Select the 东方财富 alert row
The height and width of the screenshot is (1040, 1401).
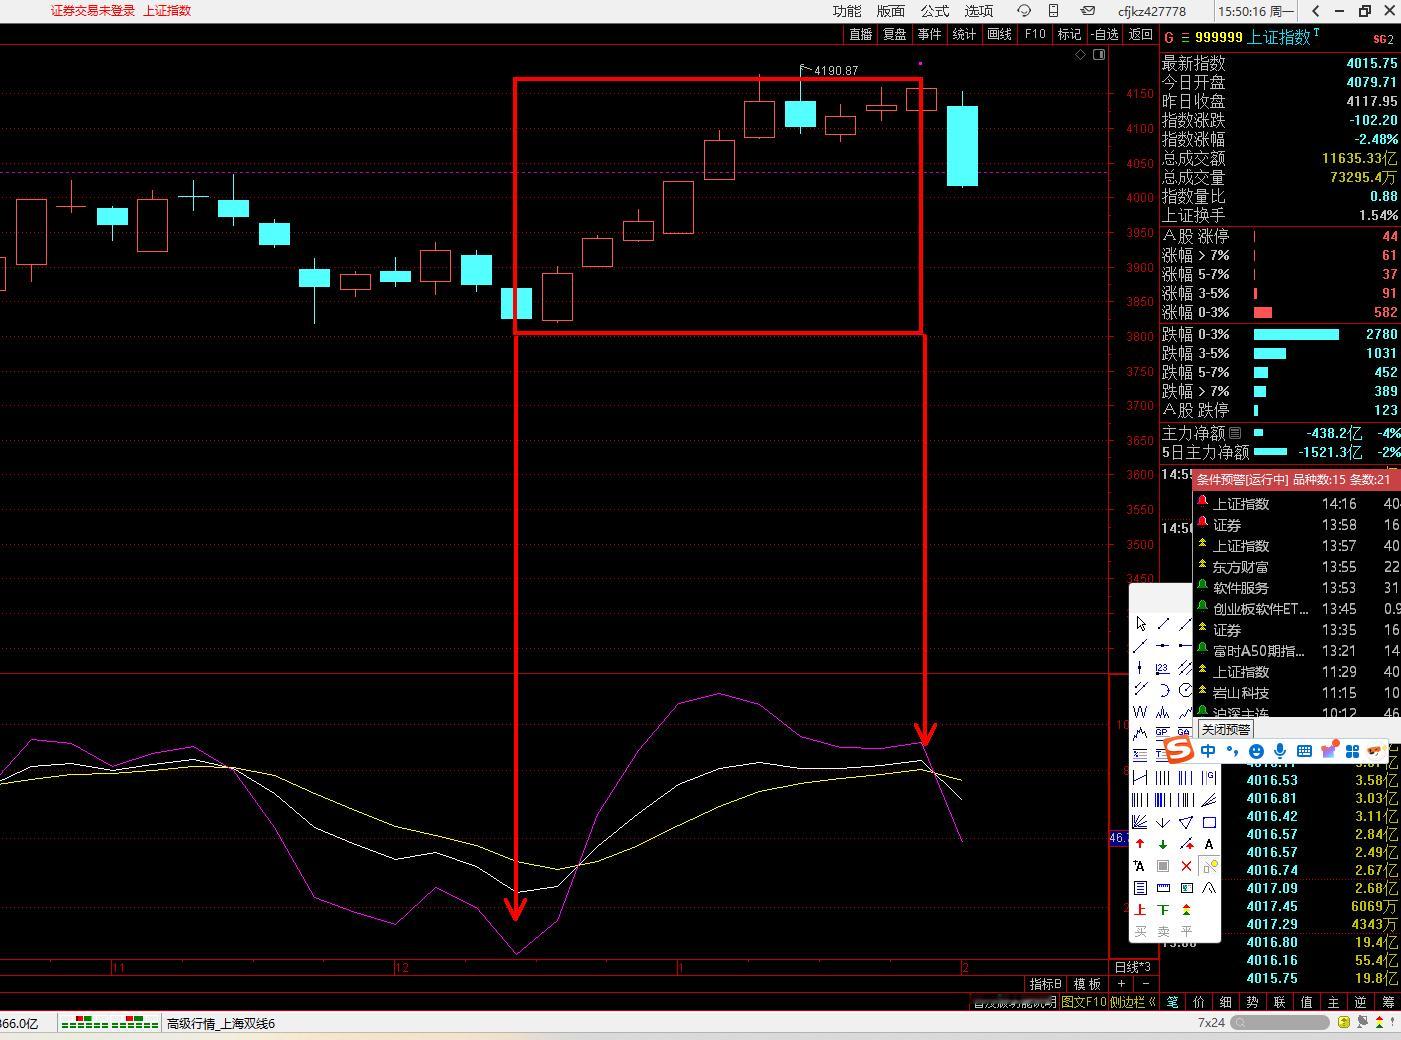pos(1298,567)
